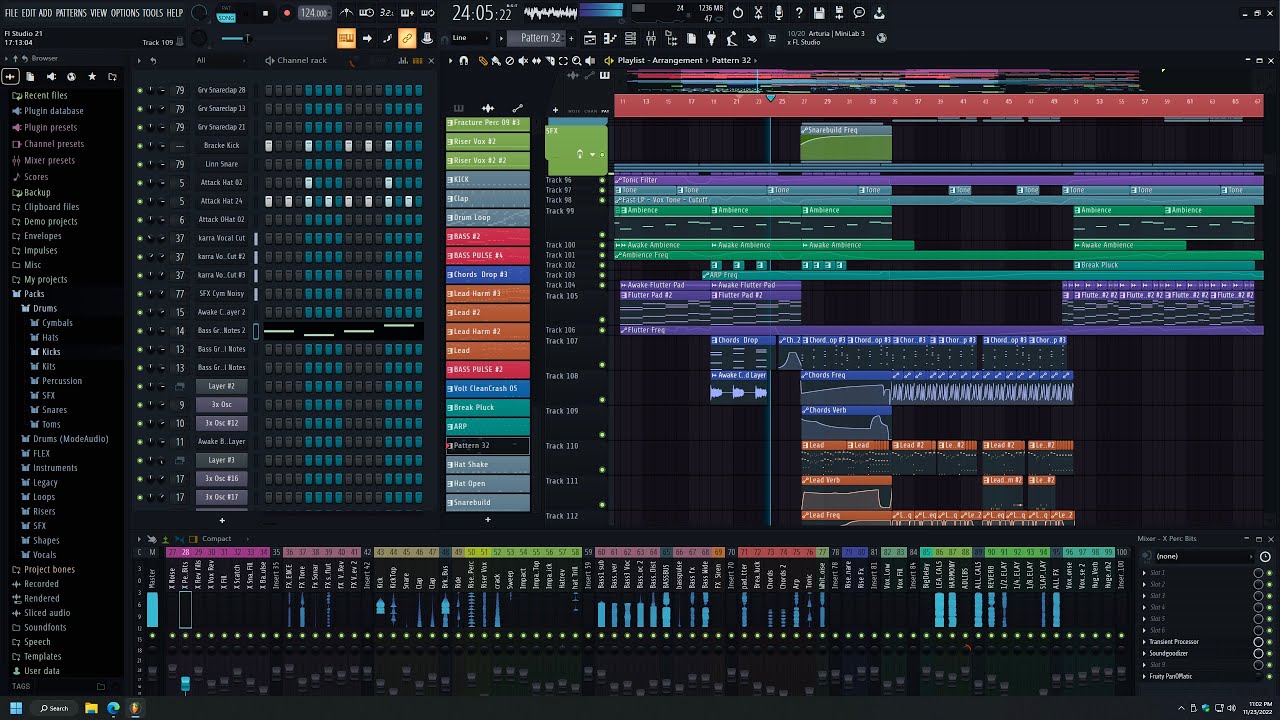The image size is (1280, 720).
Task: Select the playlist zoom magnifier tool
Action: 576,60
